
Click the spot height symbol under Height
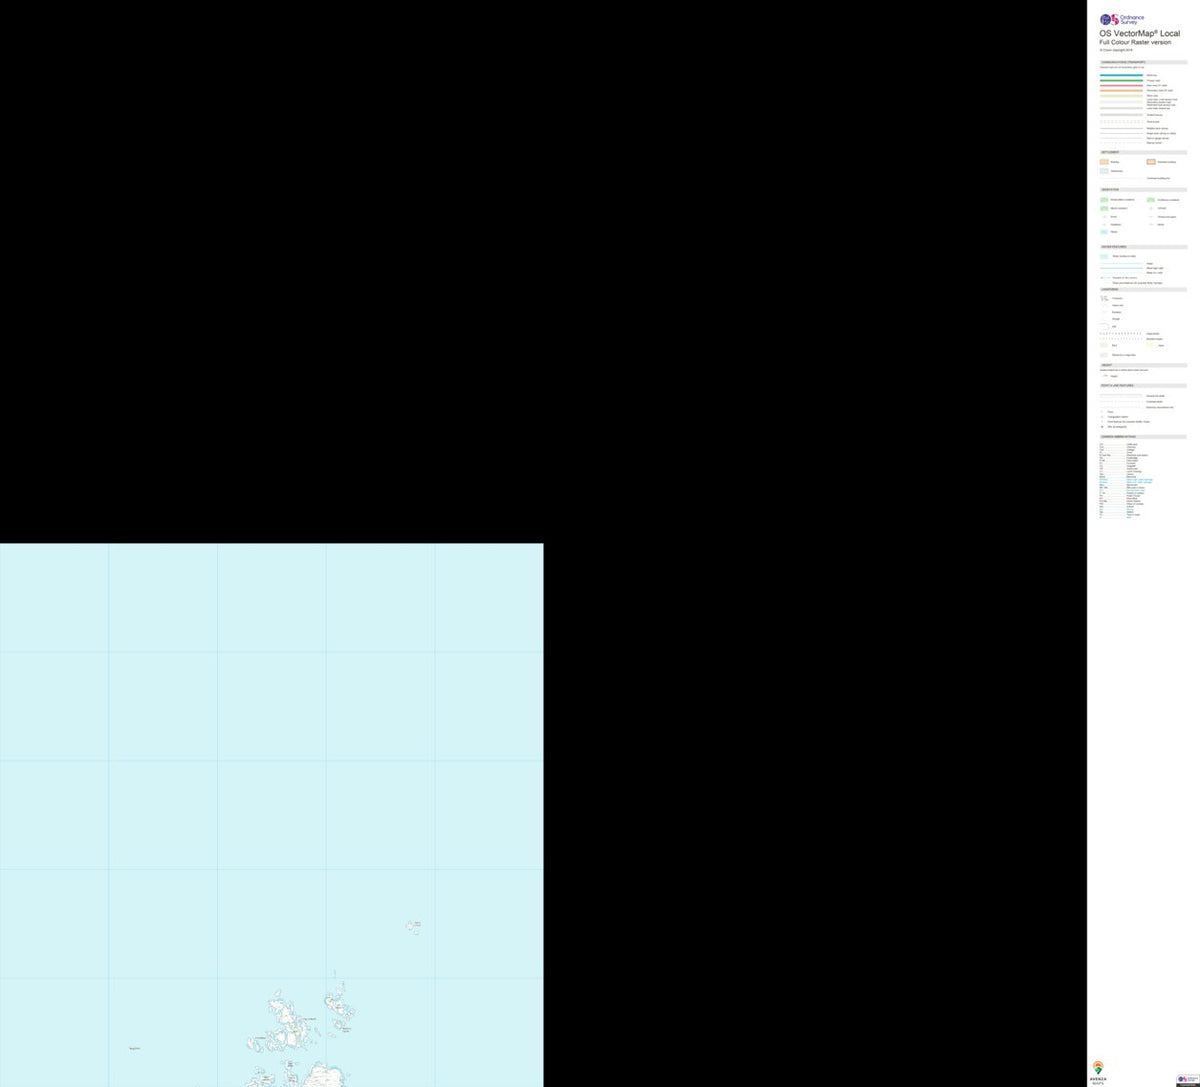tap(1105, 376)
